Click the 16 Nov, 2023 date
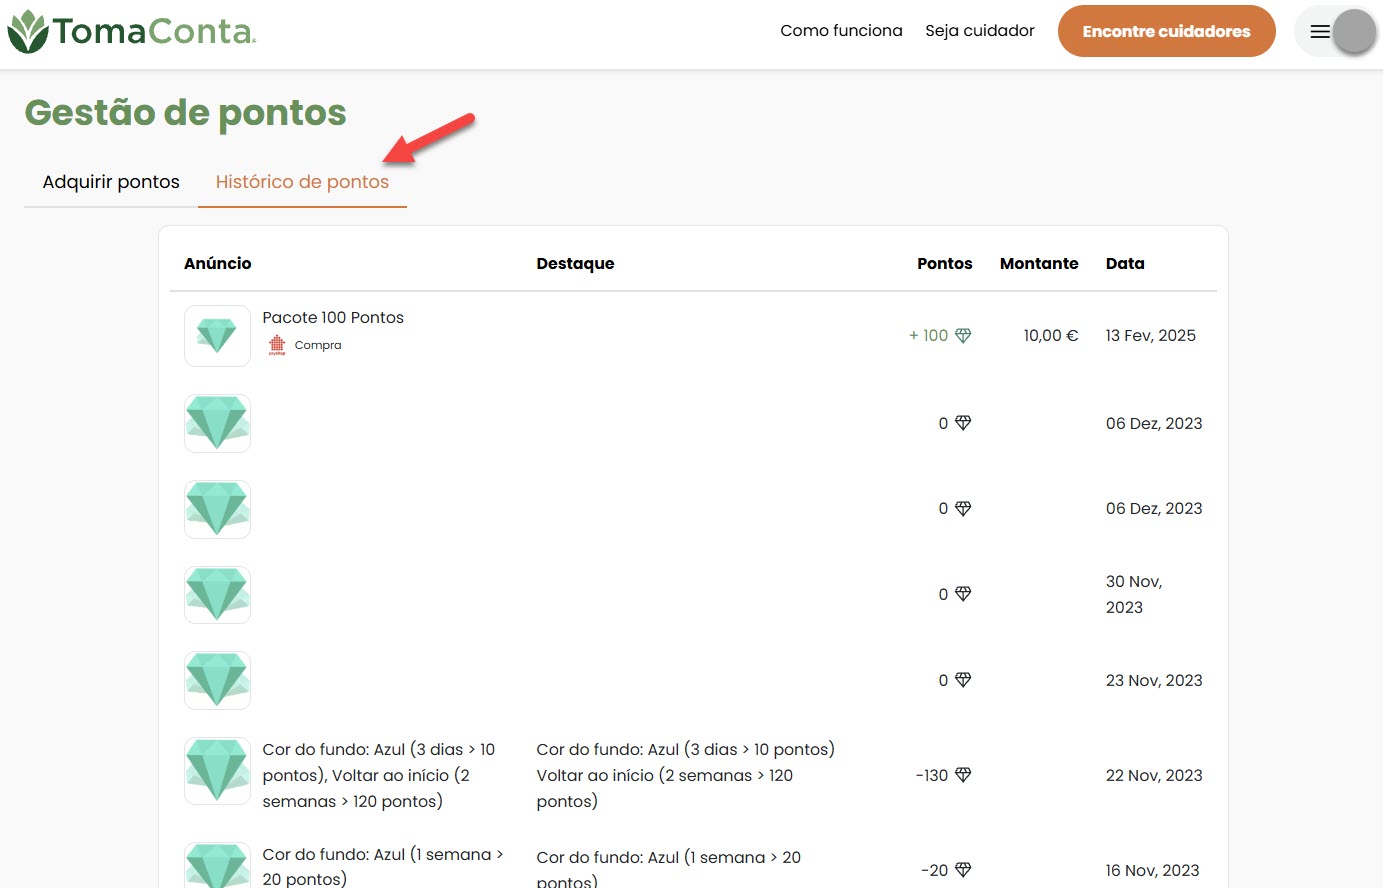This screenshot has height=888, width=1383. click(1152, 870)
